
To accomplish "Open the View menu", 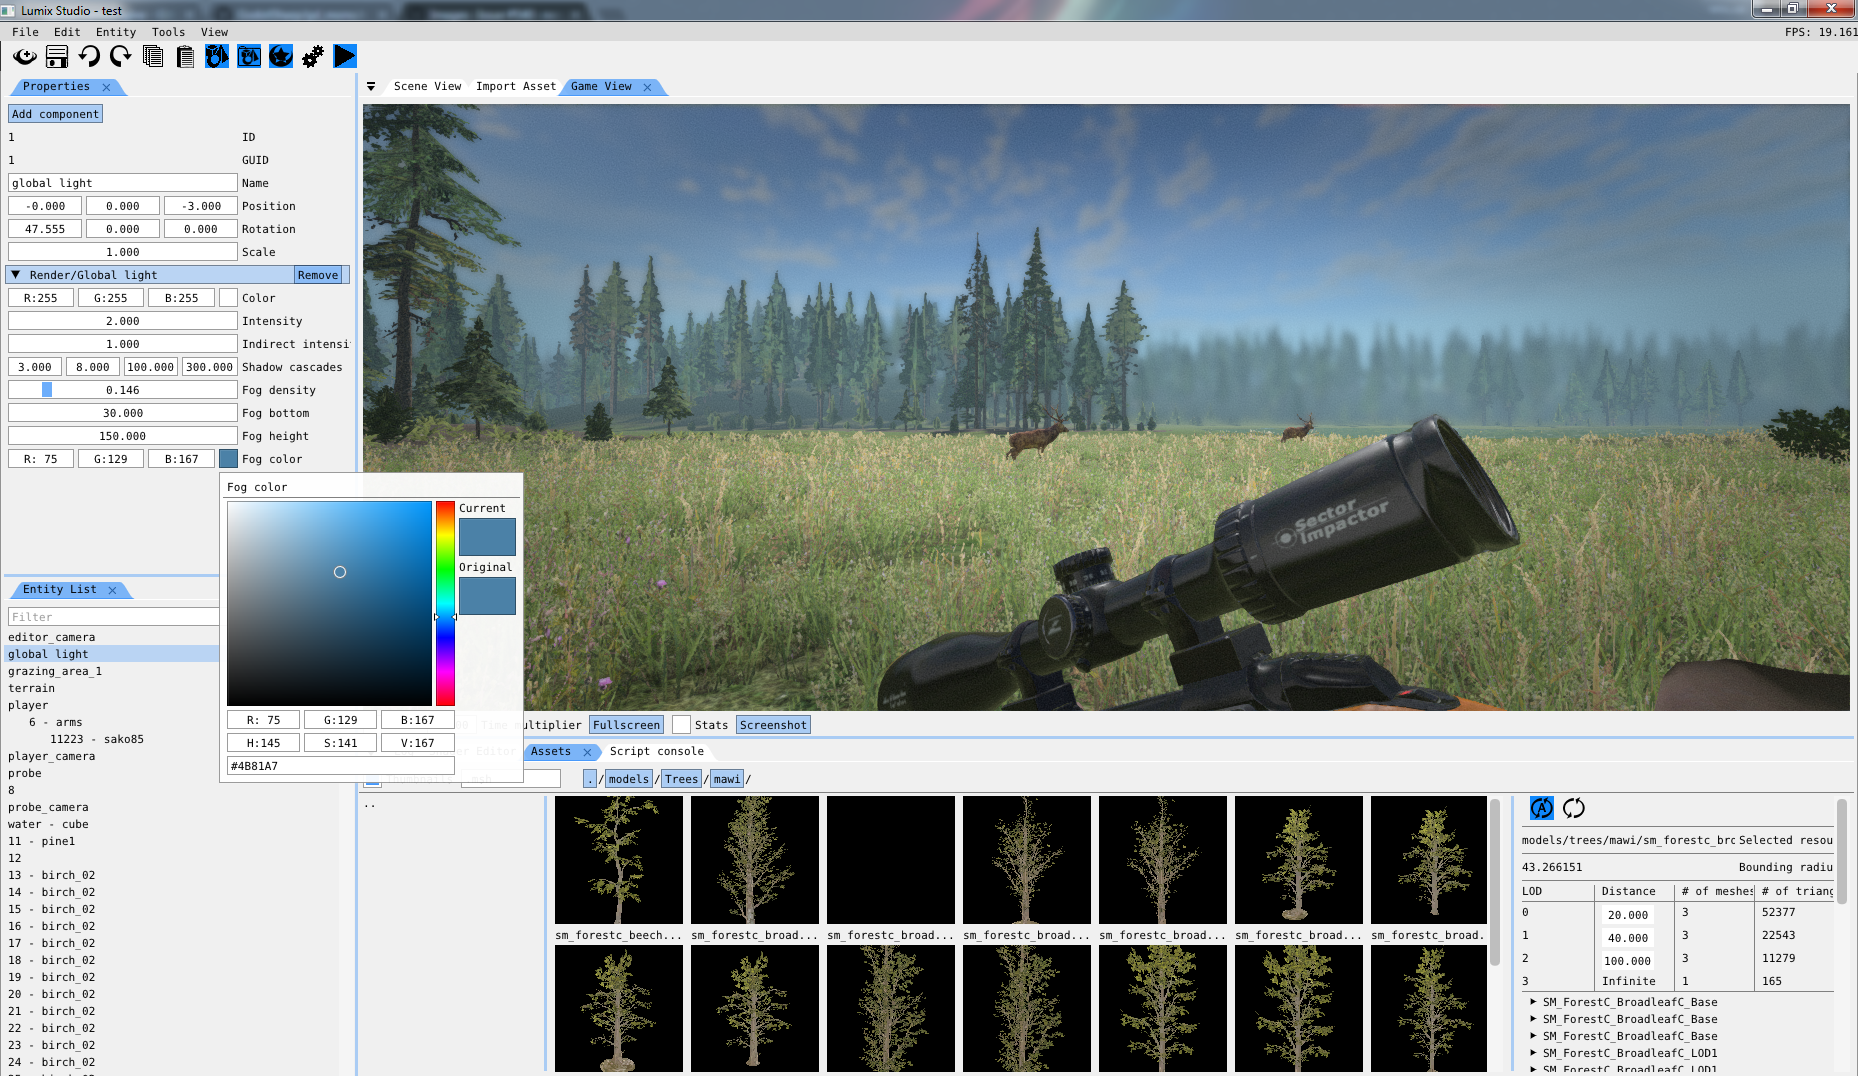I will pos(214,32).
